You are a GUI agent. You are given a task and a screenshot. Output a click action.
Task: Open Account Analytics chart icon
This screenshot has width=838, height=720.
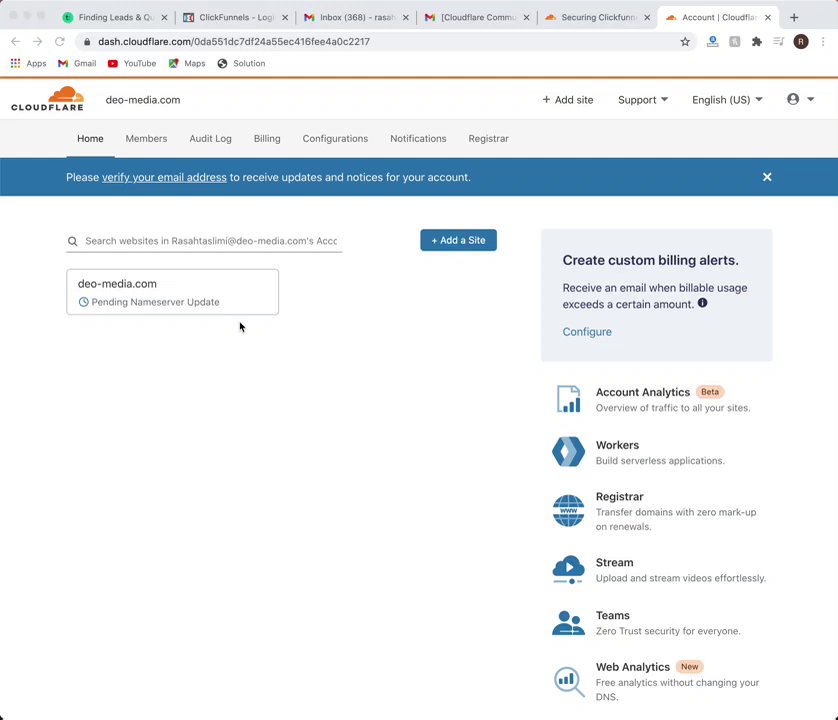[x=568, y=399]
